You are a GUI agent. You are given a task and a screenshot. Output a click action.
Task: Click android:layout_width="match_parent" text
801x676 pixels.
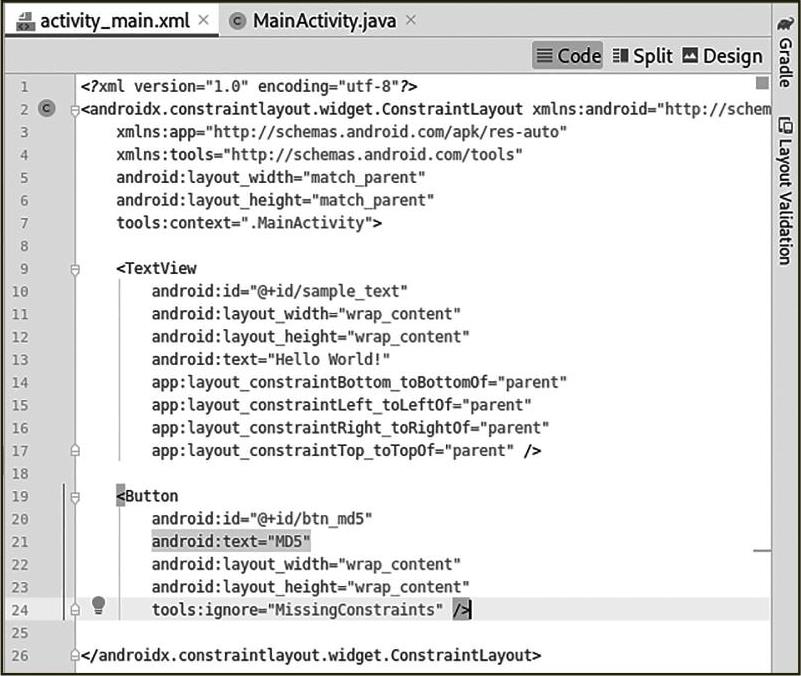271,177
